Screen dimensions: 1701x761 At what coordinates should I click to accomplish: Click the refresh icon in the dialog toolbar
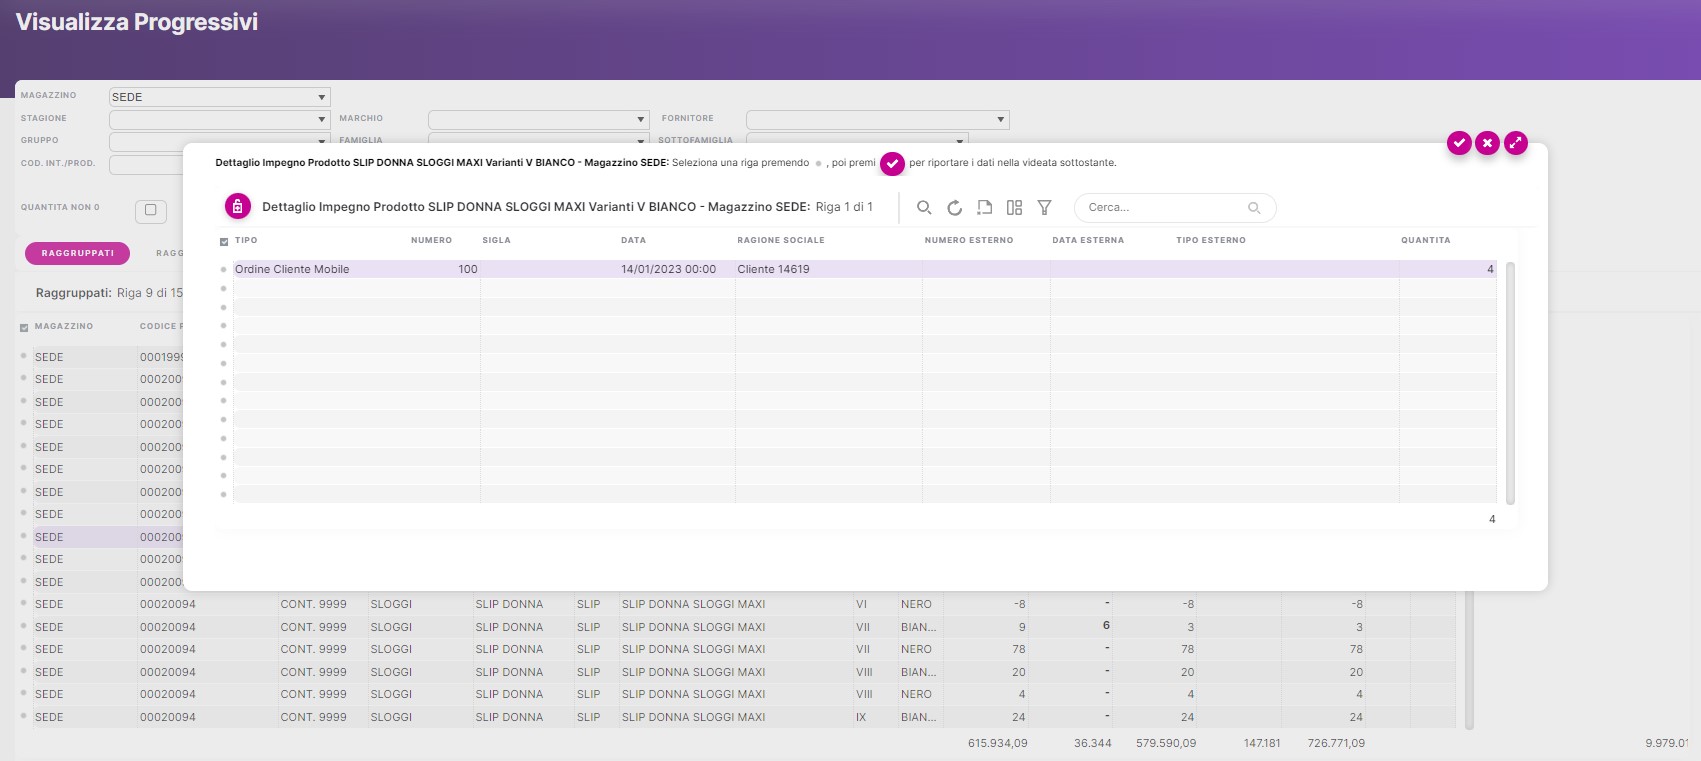pos(954,207)
